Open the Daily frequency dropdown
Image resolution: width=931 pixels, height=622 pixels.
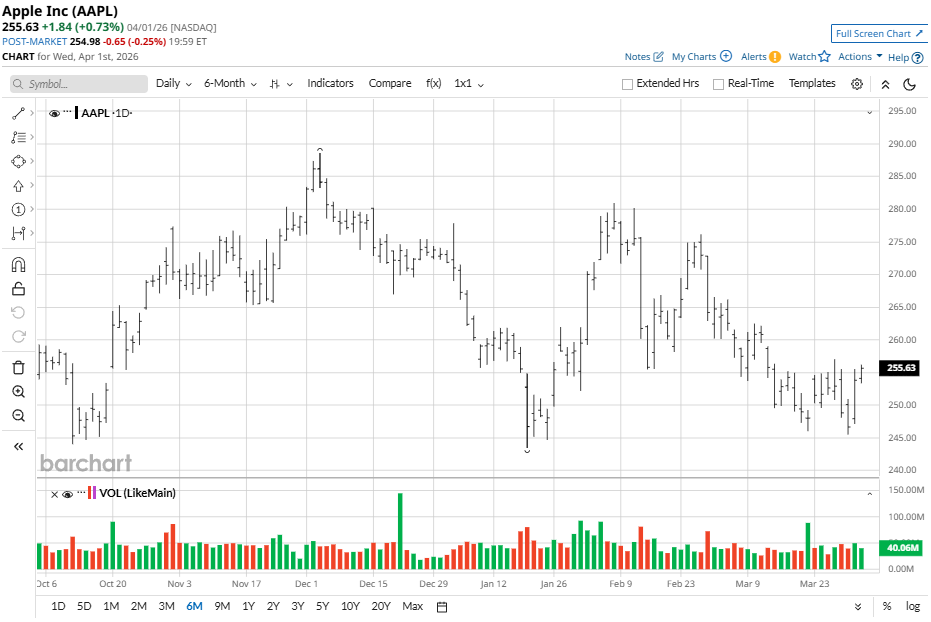pyautogui.click(x=173, y=84)
